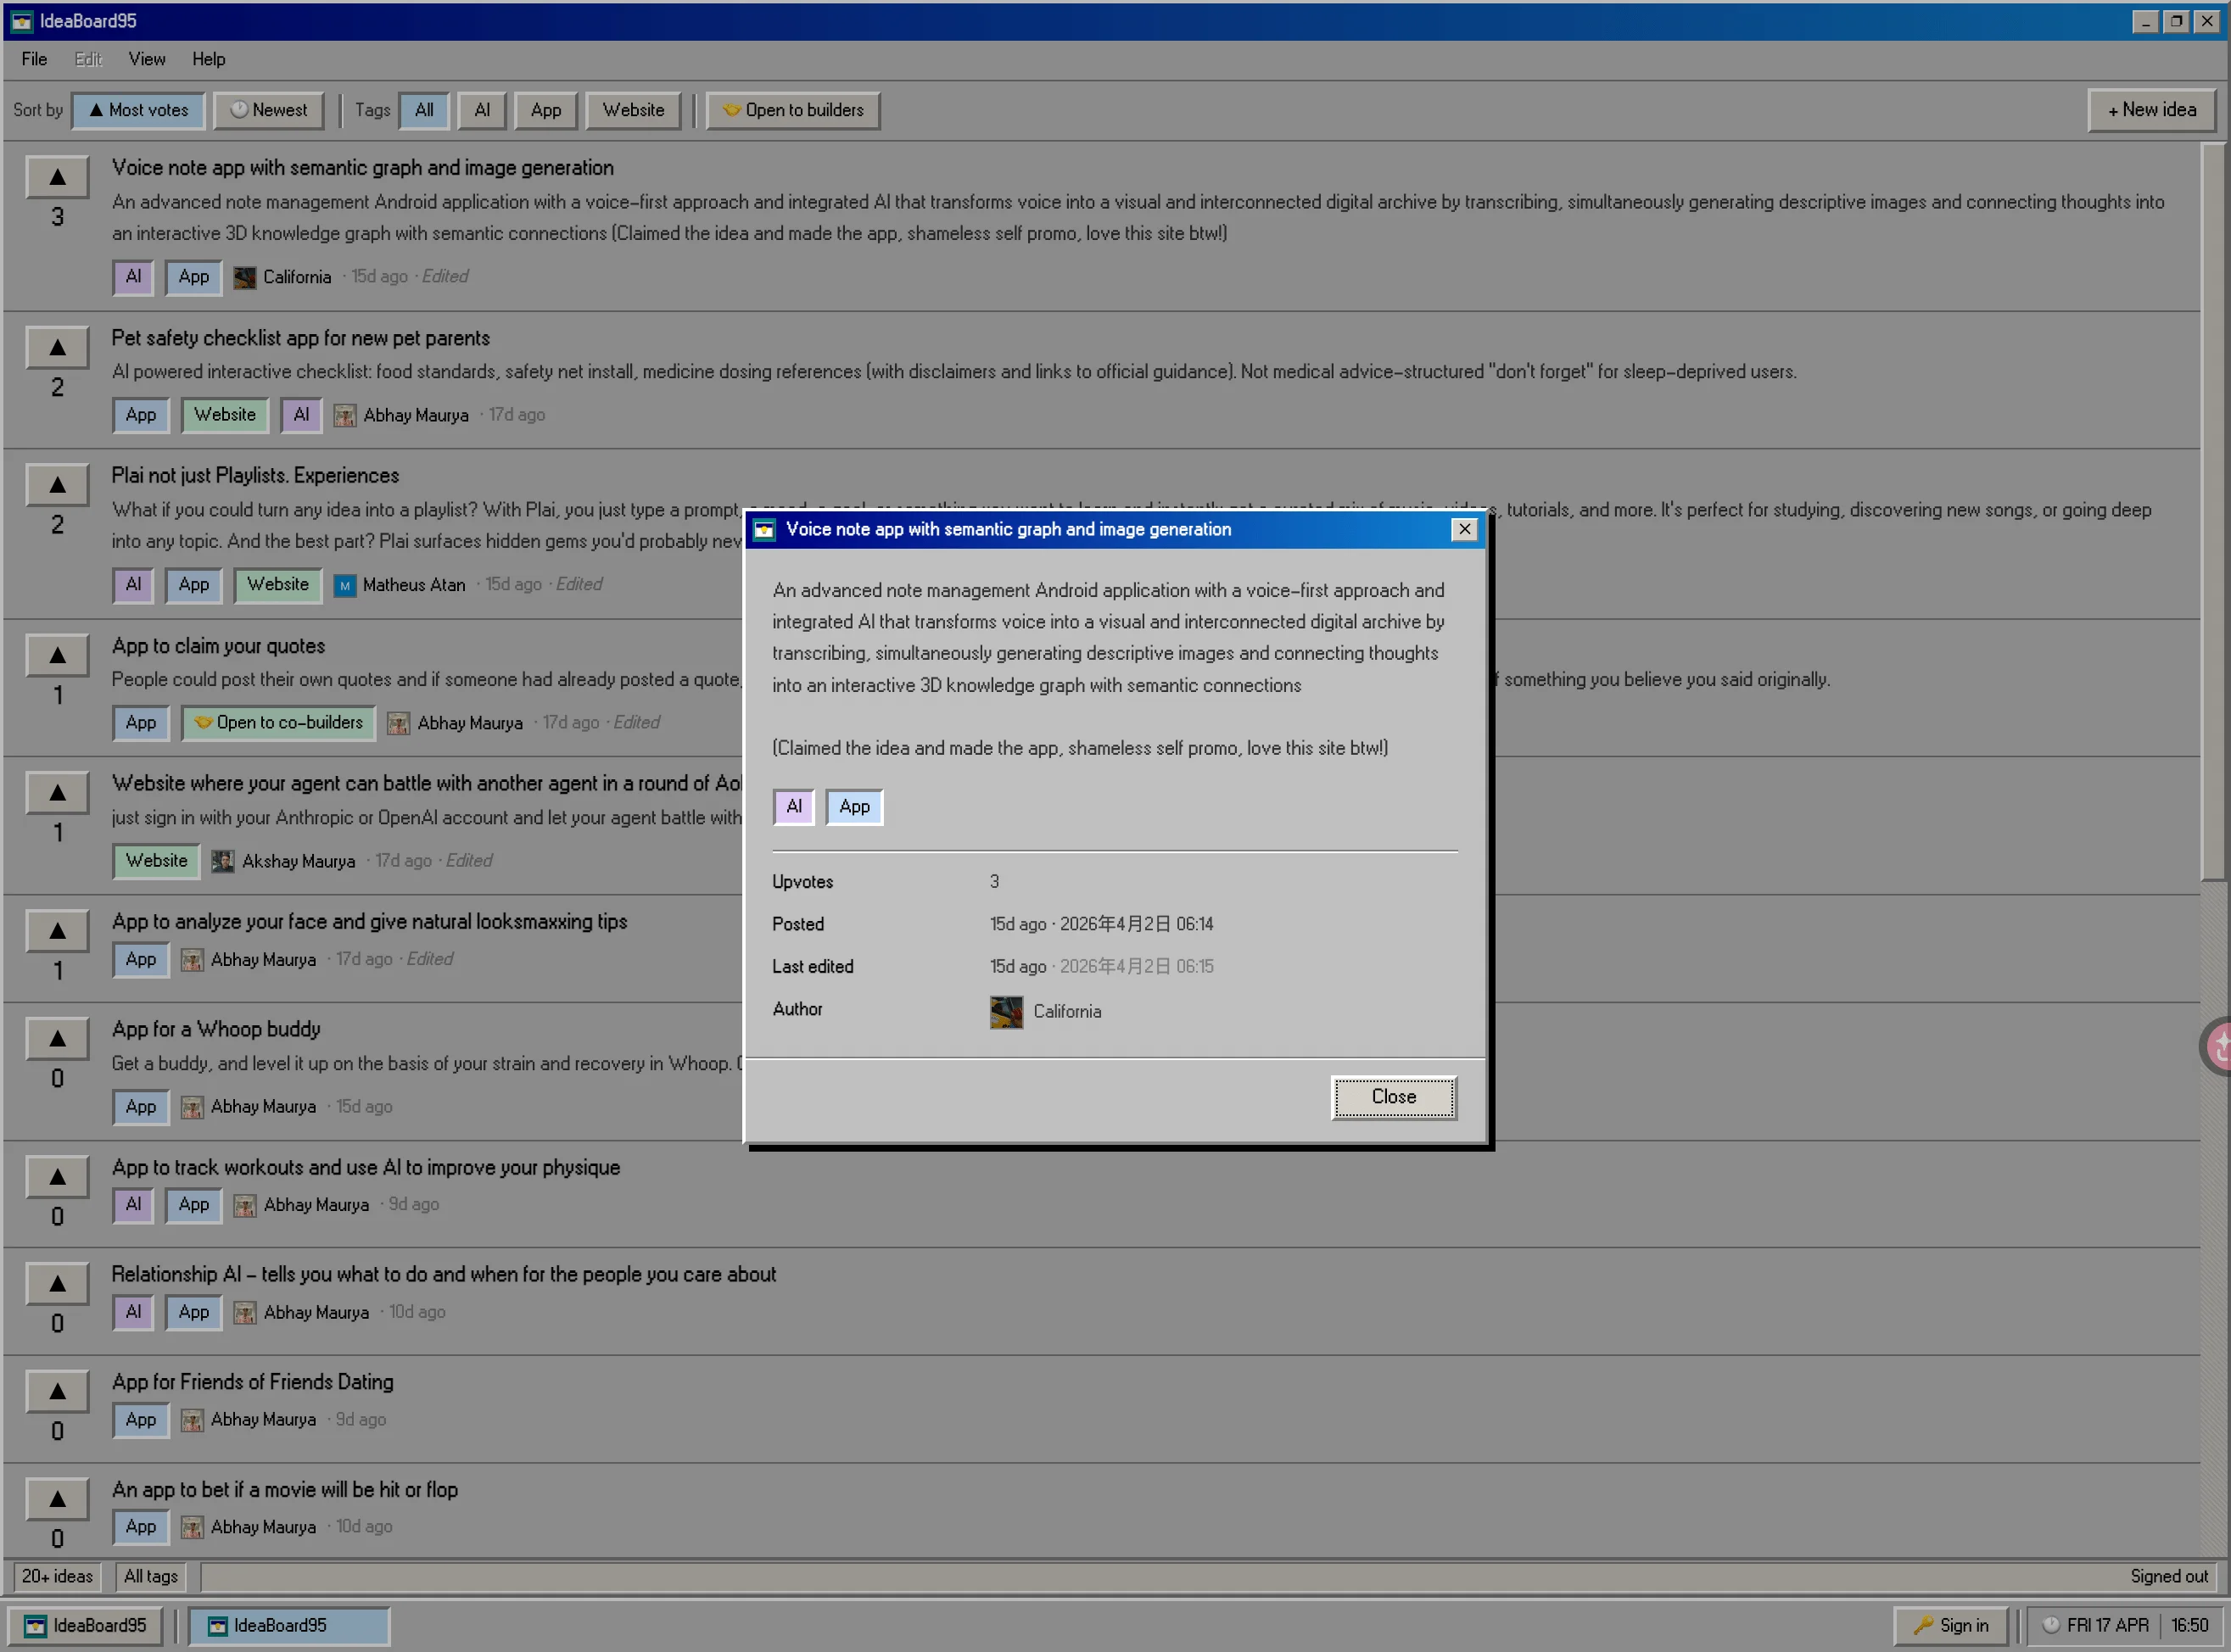Click Matheus Atan's avatar icon
This screenshot has width=2231, height=1652.
(344, 585)
